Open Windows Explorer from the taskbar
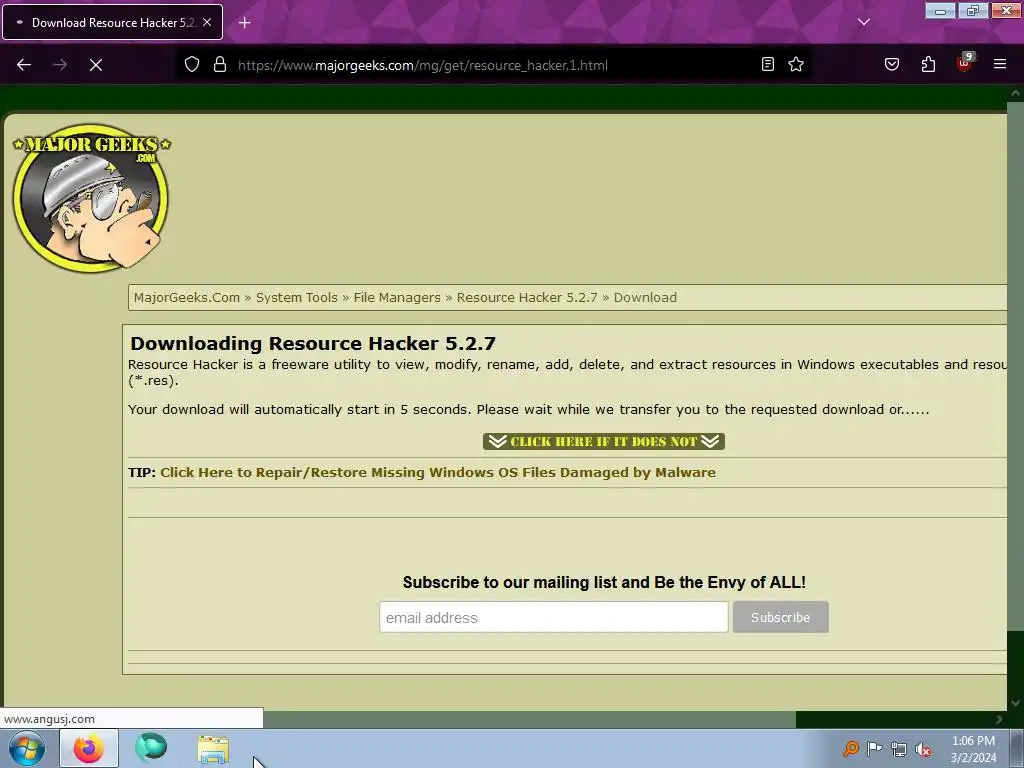This screenshot has height=768, width=1024. click(x=214, y=749)
